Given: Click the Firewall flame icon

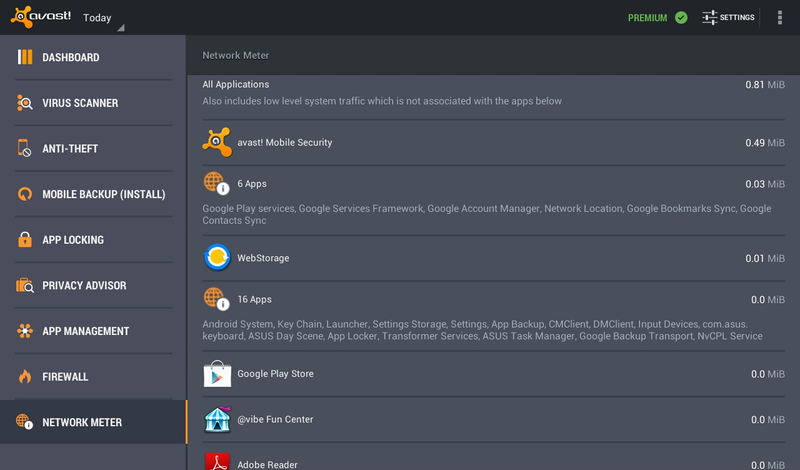Looking at the screenshot, I should coord(25,376).
